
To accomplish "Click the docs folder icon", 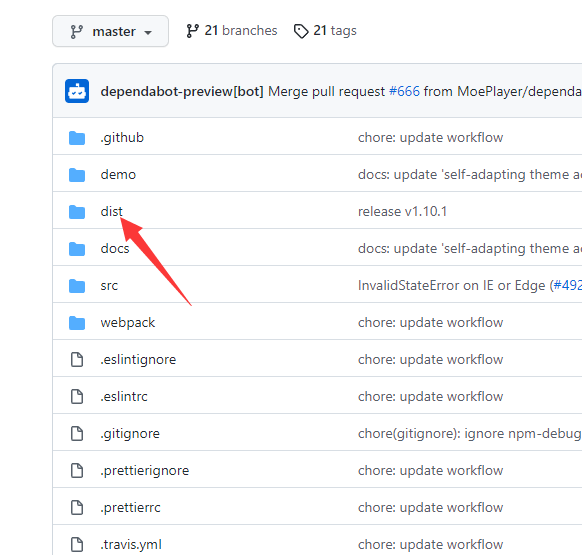I will (x=77, y=249).
